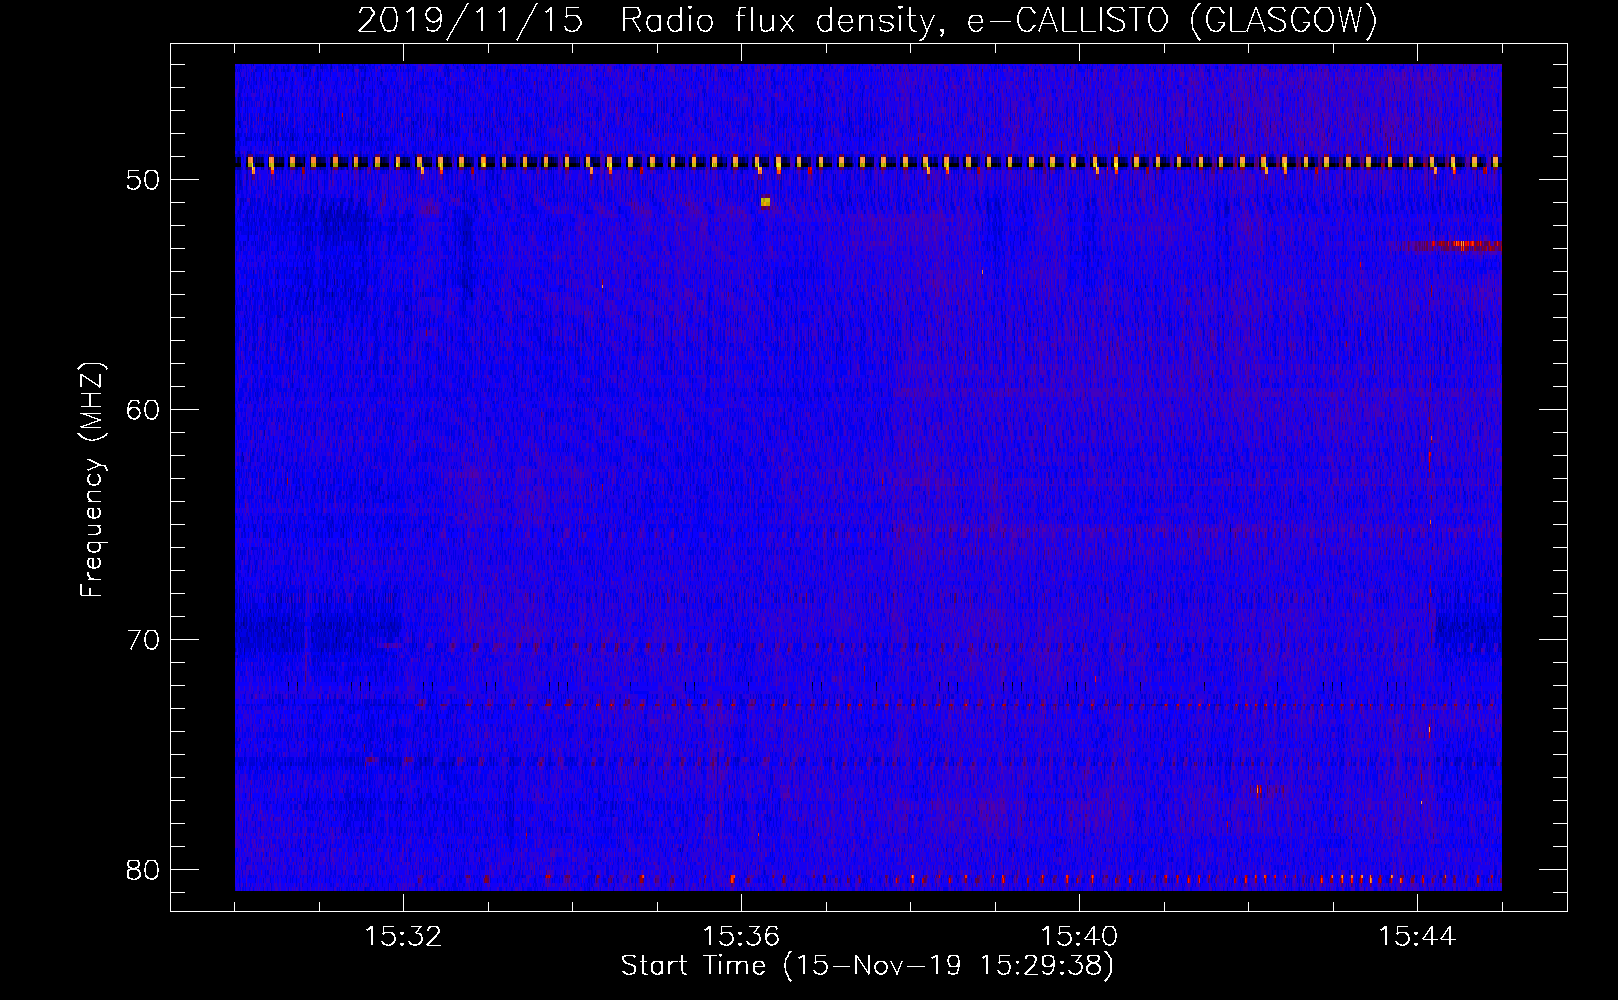Screen dimensions: 1618x1000
Task: Click the 15:36 time tick label
Action: pyautogui.click(x=742, y=937)
